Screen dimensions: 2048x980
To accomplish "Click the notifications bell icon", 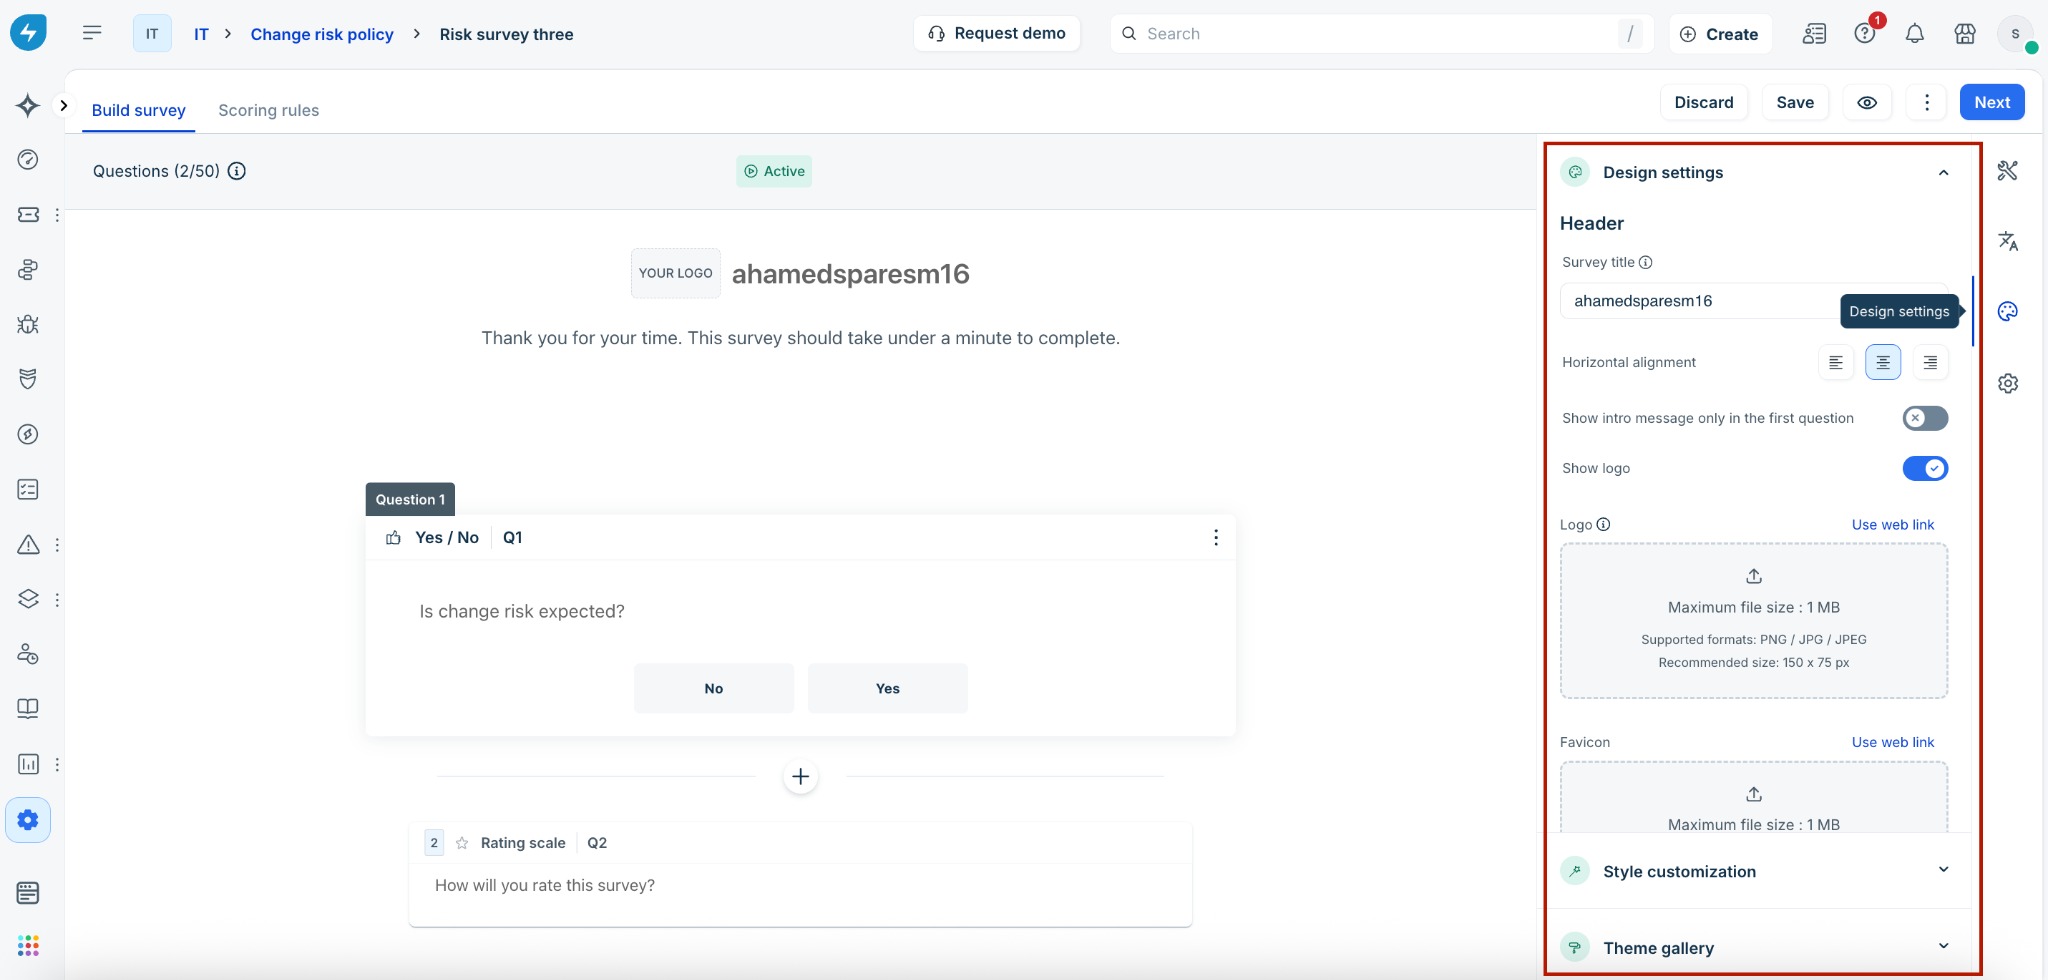I will tap(1914, 34).
